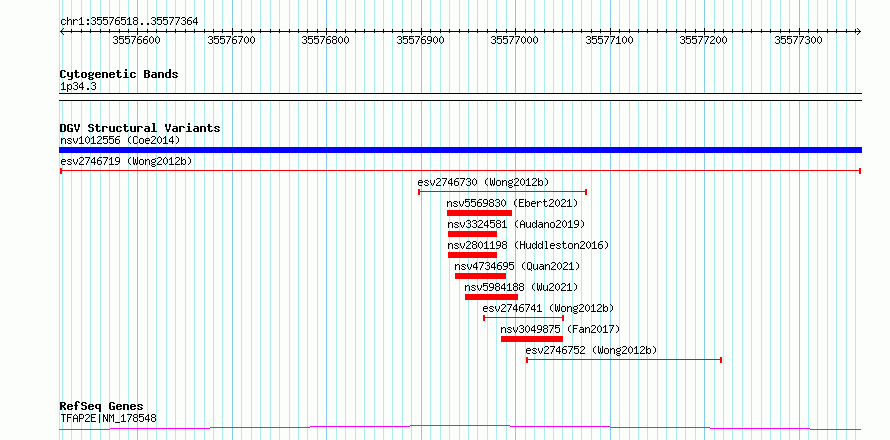Select the 1p34.3 band label
Image resolution: width=890 pixels, height=440 pixels.
(x=78, y=87)
